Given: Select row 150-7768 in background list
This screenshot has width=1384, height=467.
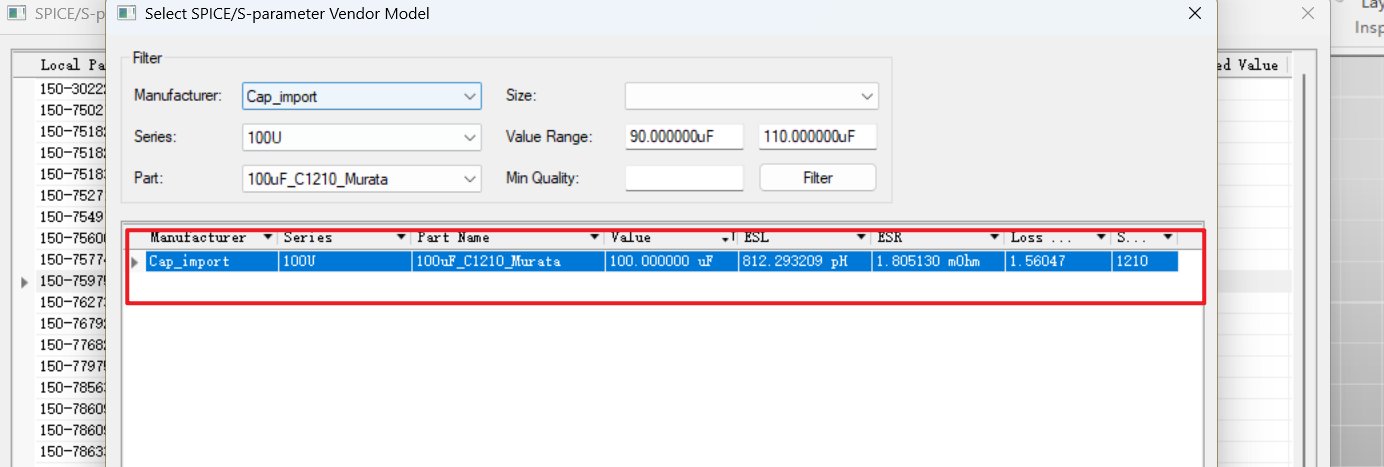Looking at the screenshot, I should coord(70,345).
